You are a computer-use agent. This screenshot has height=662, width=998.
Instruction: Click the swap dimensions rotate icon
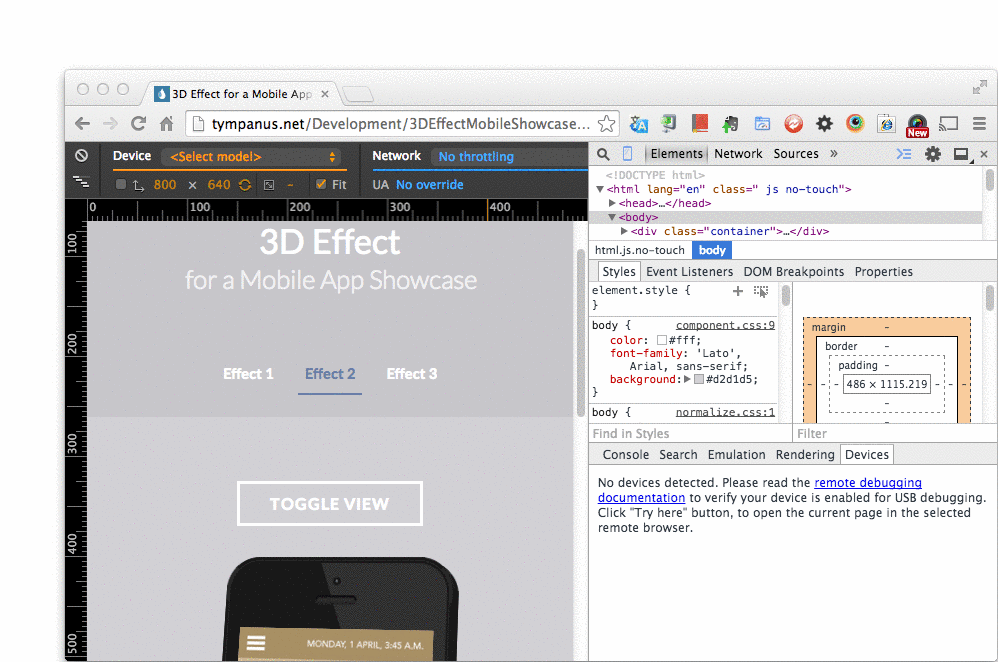point(244,185)
